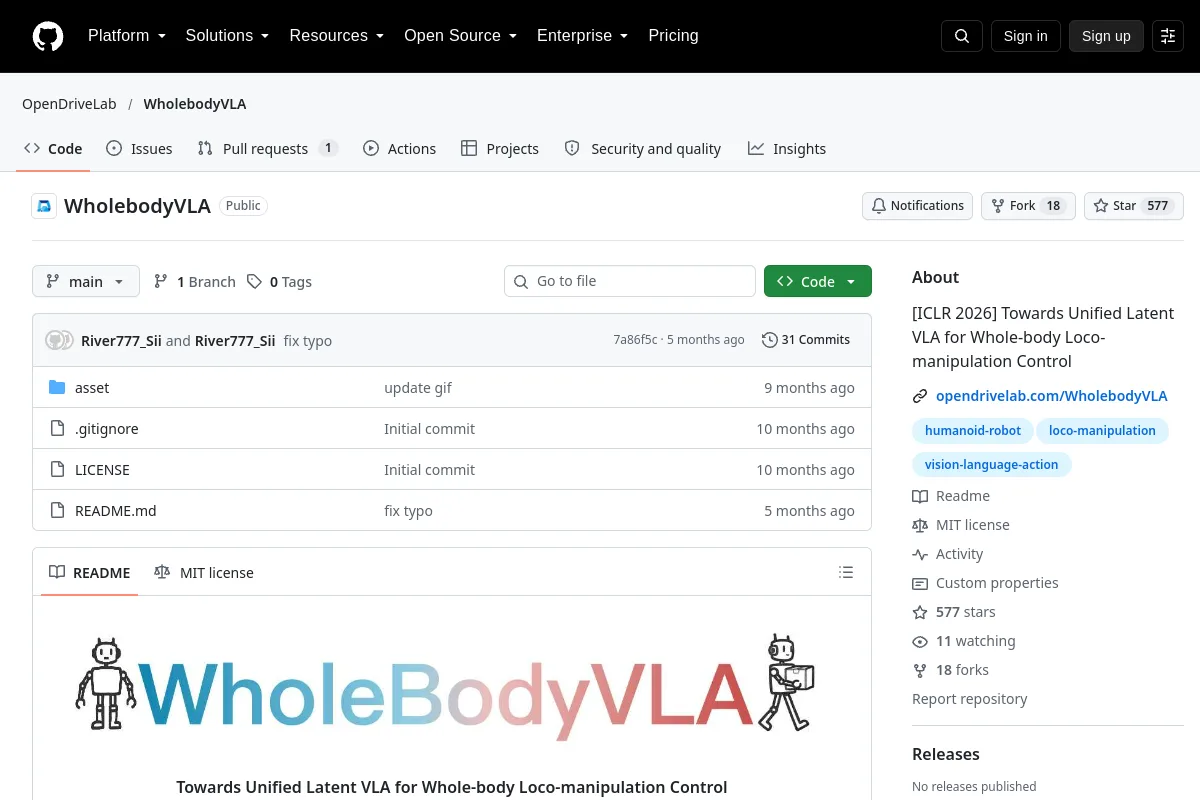
Task: Expand the Open Source menu
Action: tap(461, 36)
